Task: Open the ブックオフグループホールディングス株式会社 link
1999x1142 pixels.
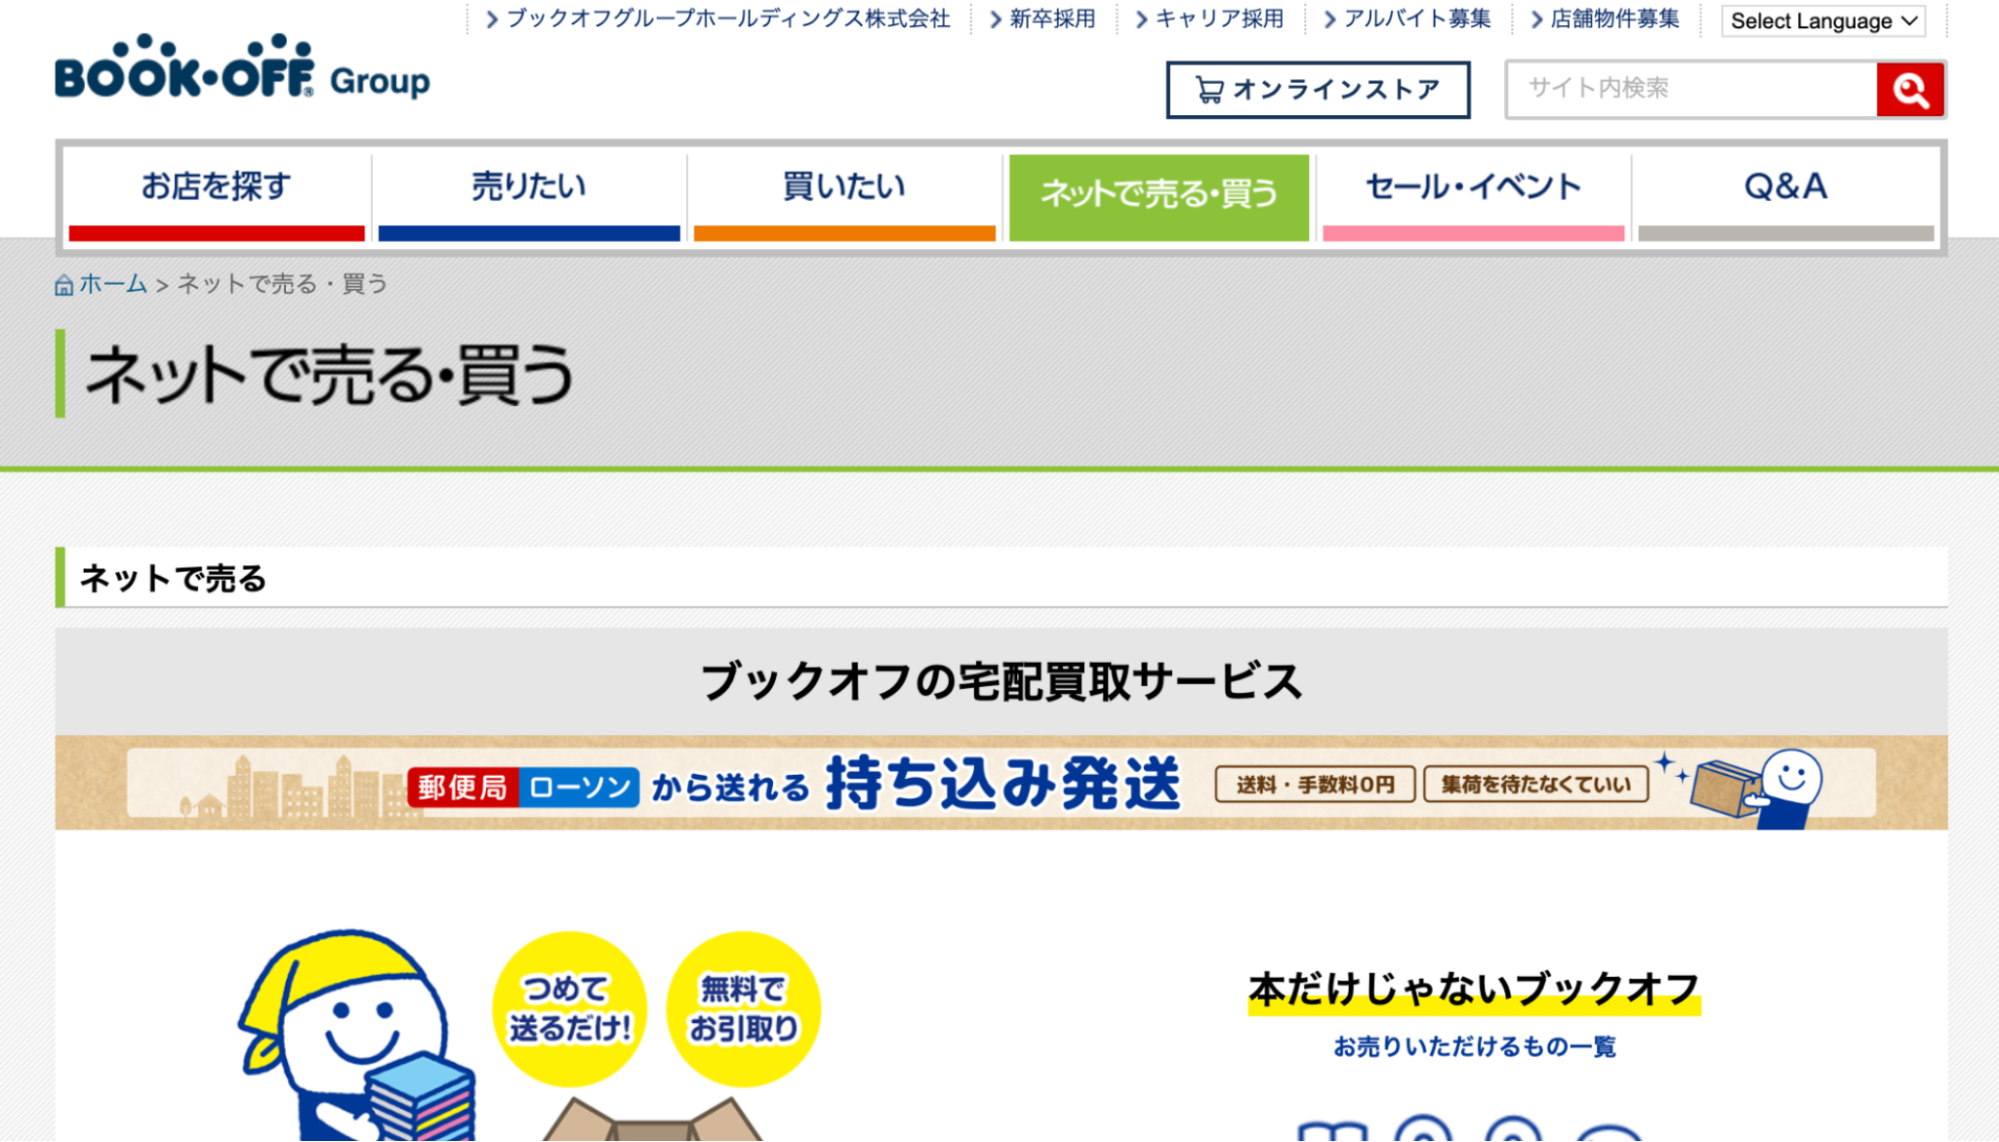Action: click(x=727, y=19)
